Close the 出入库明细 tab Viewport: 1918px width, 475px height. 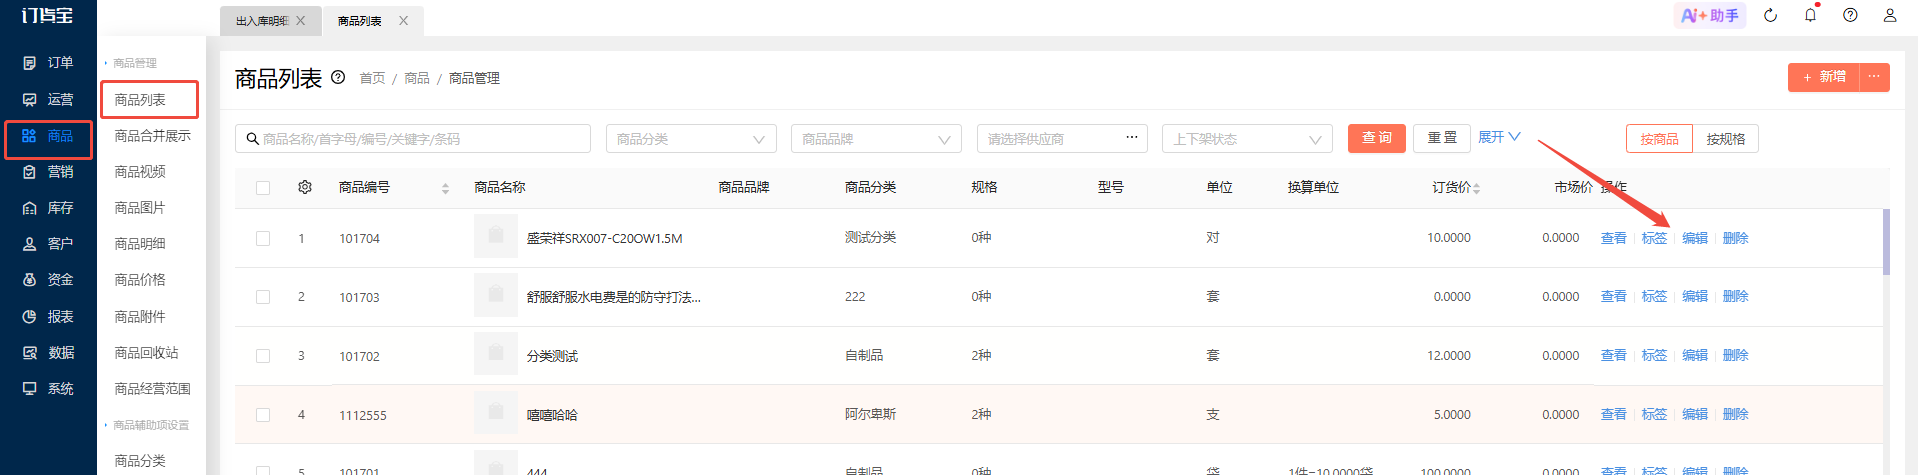coord(301,20)
